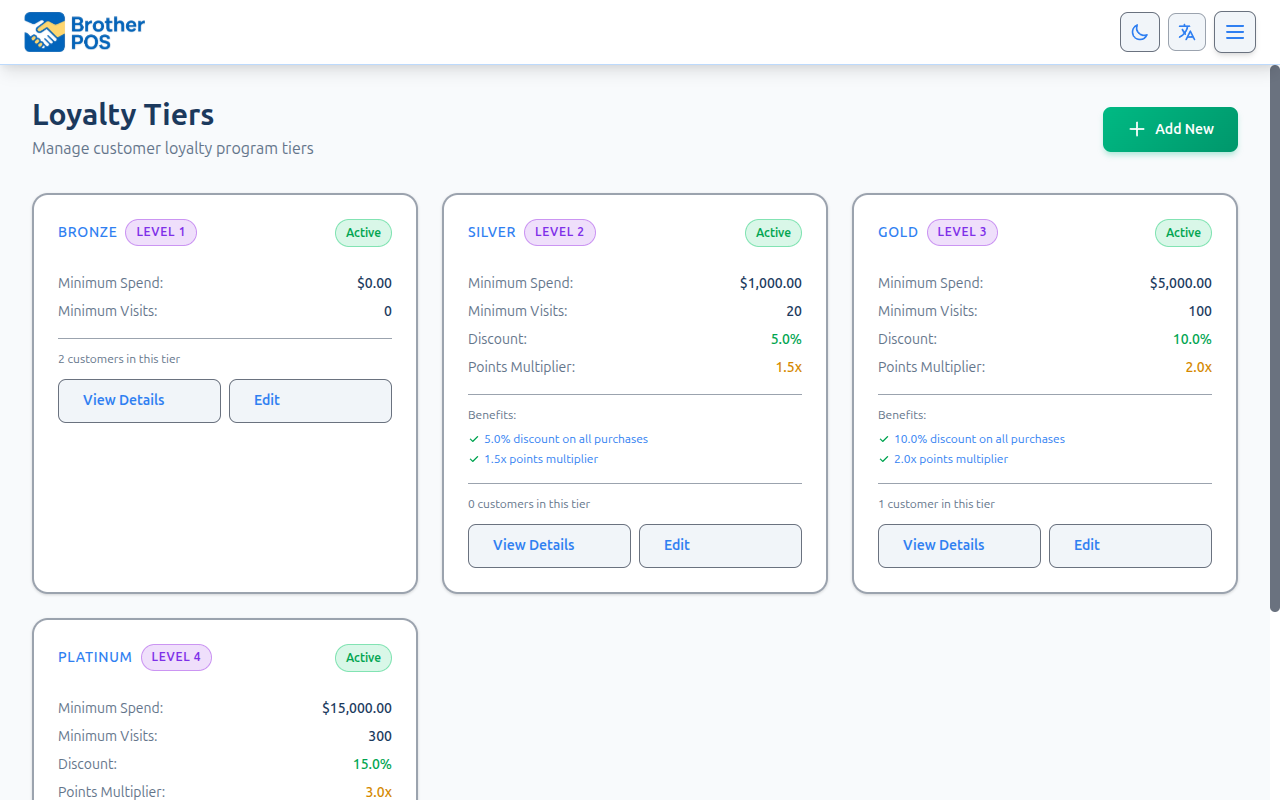Screen dimensions: 1280x800
Task: Open the hamburger navigation menu
Action: [1235, 32]
